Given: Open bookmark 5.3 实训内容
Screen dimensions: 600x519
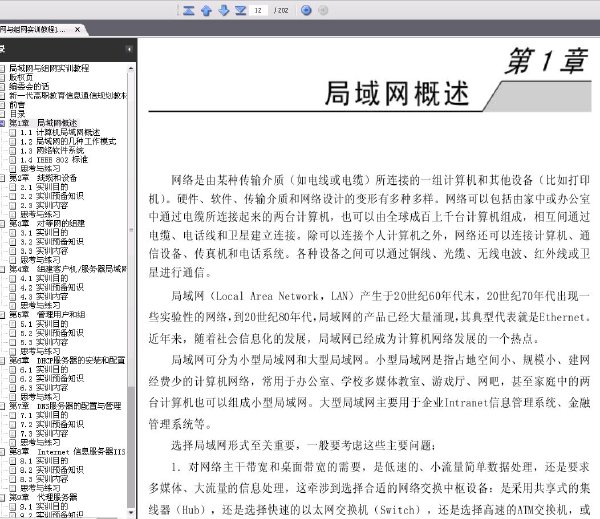Looking at the screenshot, I should click(44, 342).
